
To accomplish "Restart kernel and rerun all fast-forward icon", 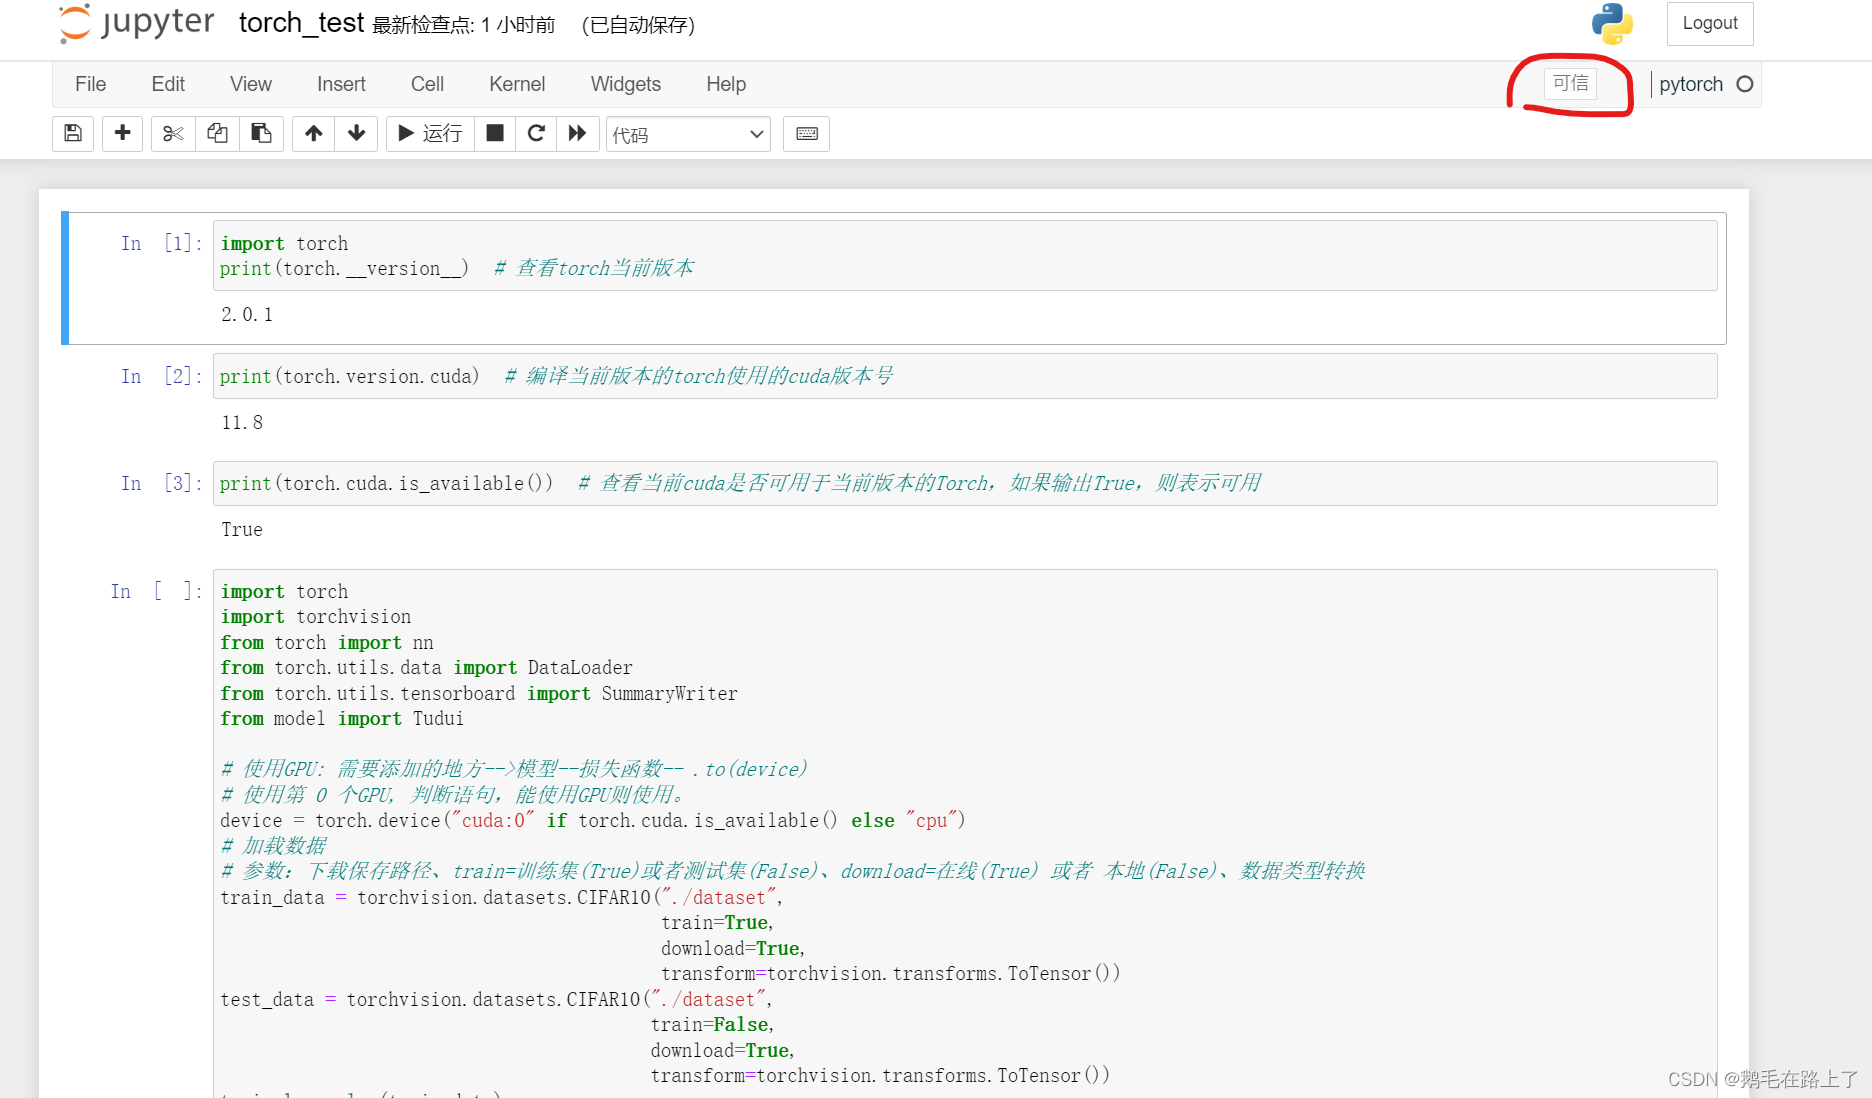I will 578,134.
